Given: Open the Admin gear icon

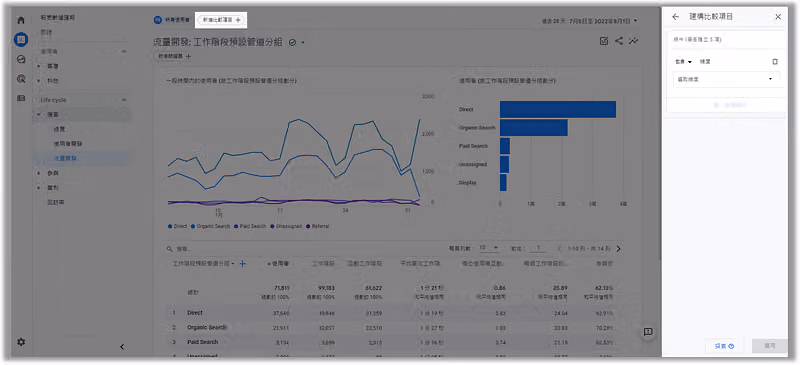Looking at the screenshot, I should pos(21,342).
